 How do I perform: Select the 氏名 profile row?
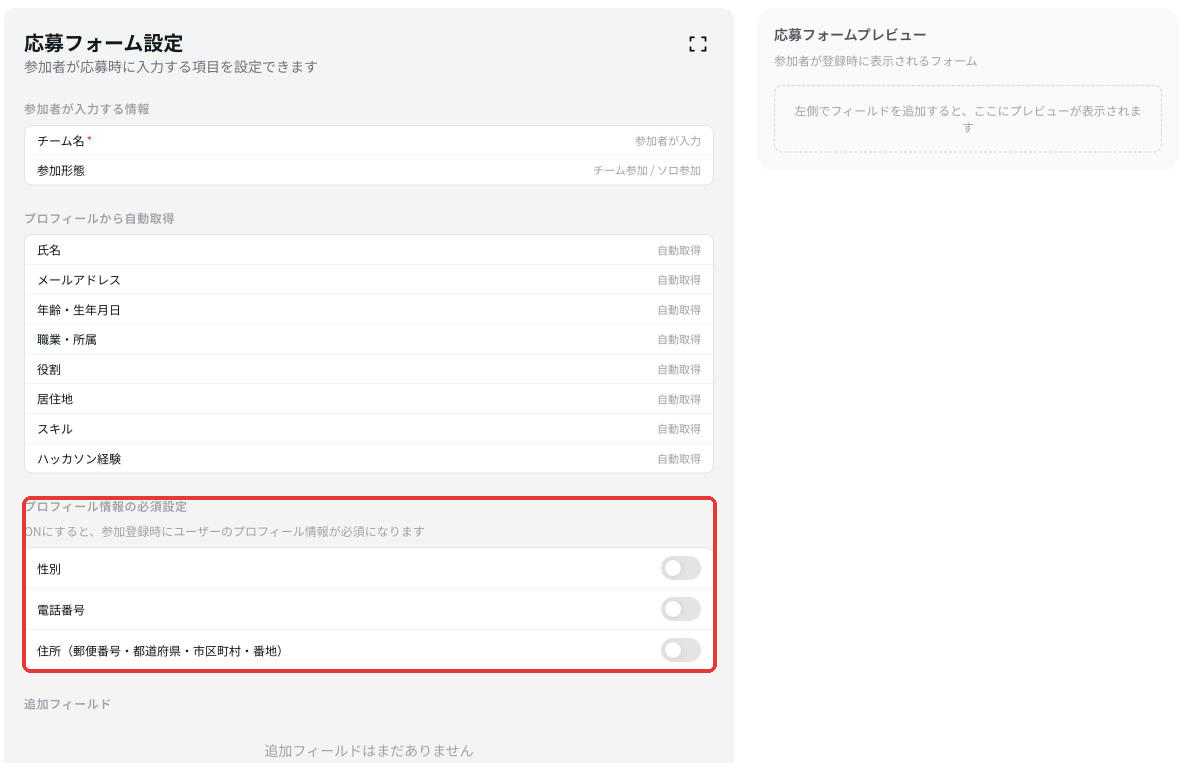pos(368,250)
